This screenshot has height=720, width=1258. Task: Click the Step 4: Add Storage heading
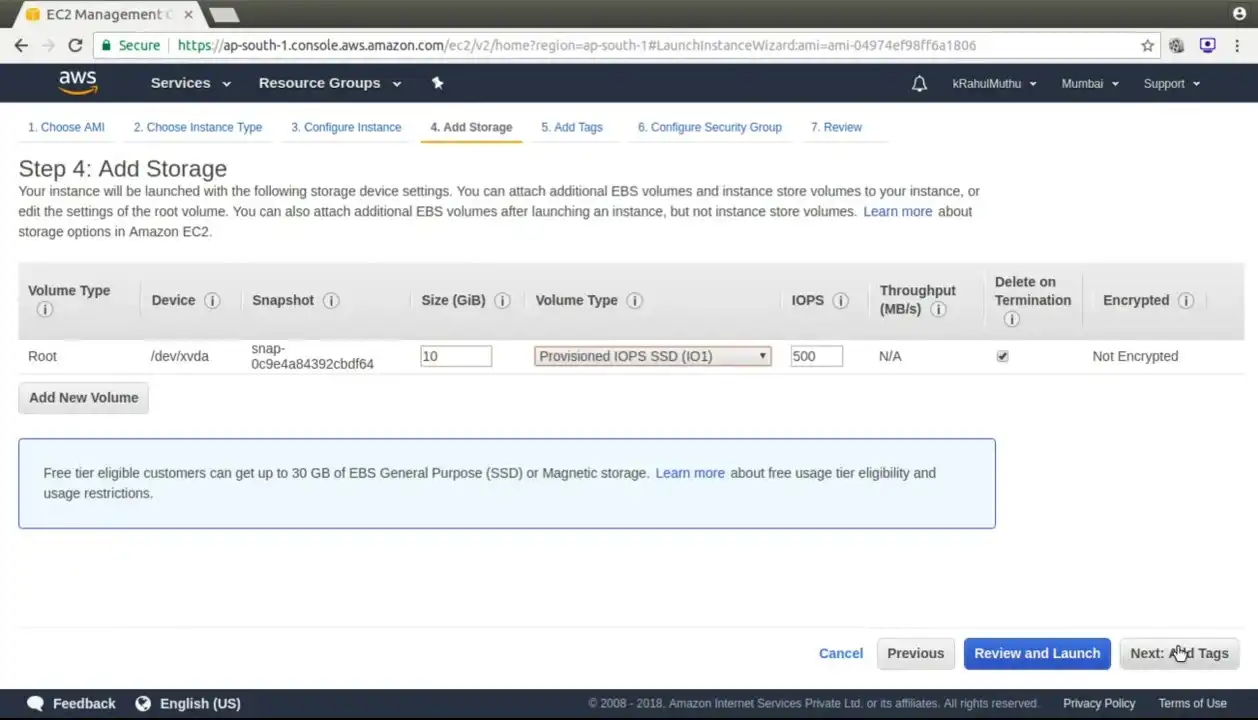coord(123,168)
